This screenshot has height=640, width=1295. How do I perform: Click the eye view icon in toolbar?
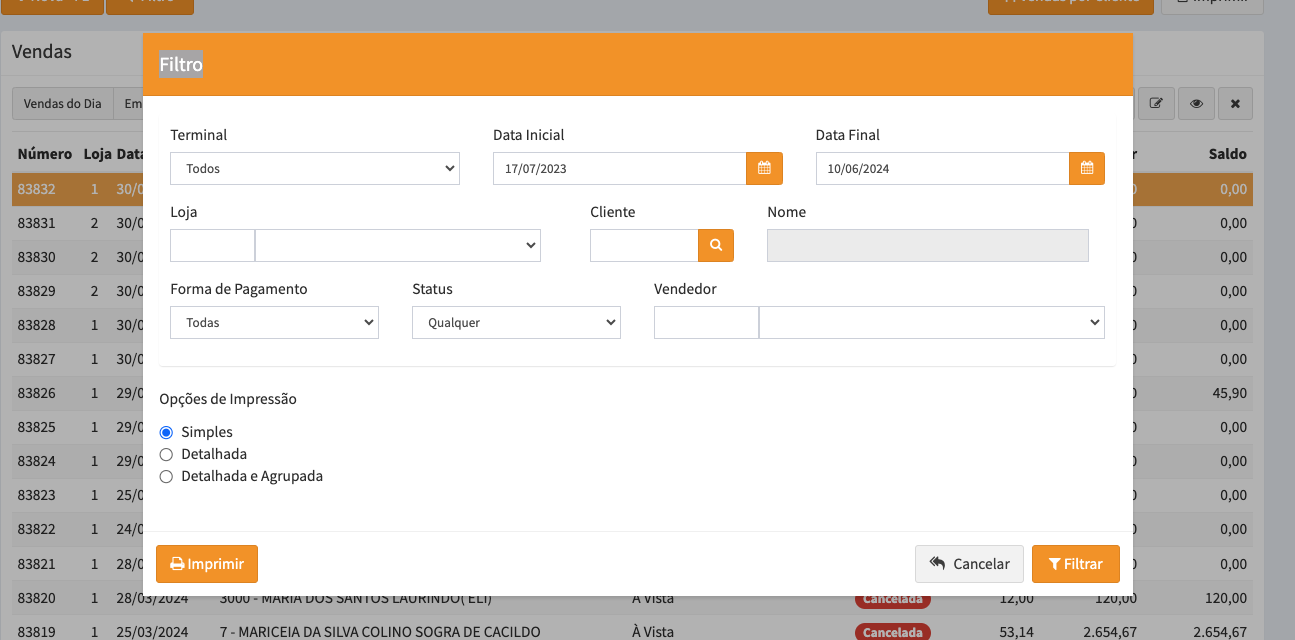(1196, 103)
